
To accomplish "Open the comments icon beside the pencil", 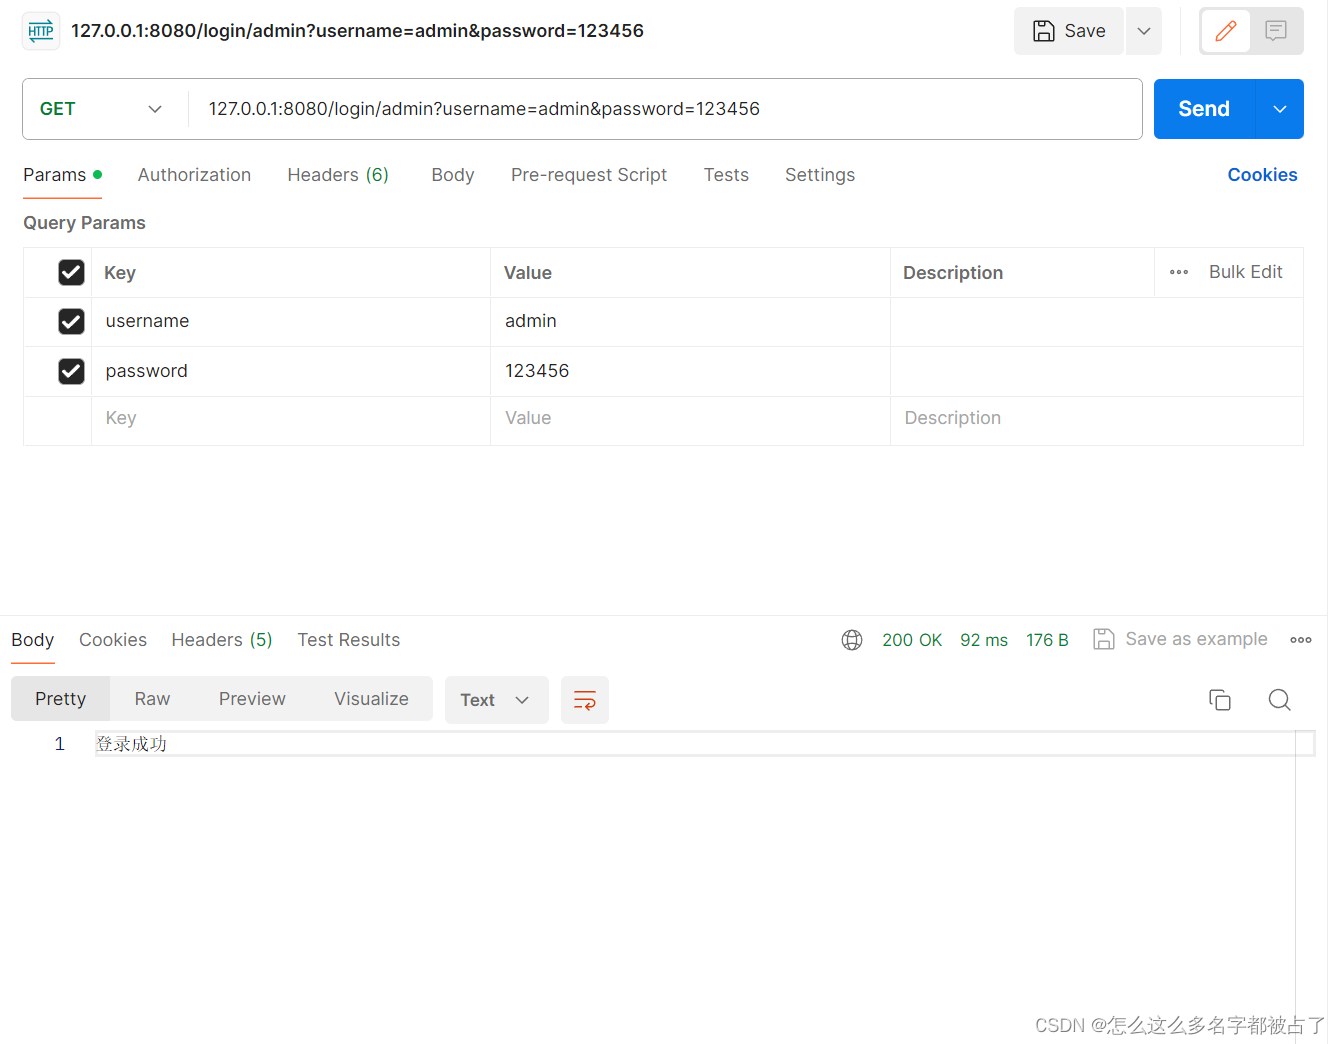I will pyautogui.click(x=1276, y=31).
